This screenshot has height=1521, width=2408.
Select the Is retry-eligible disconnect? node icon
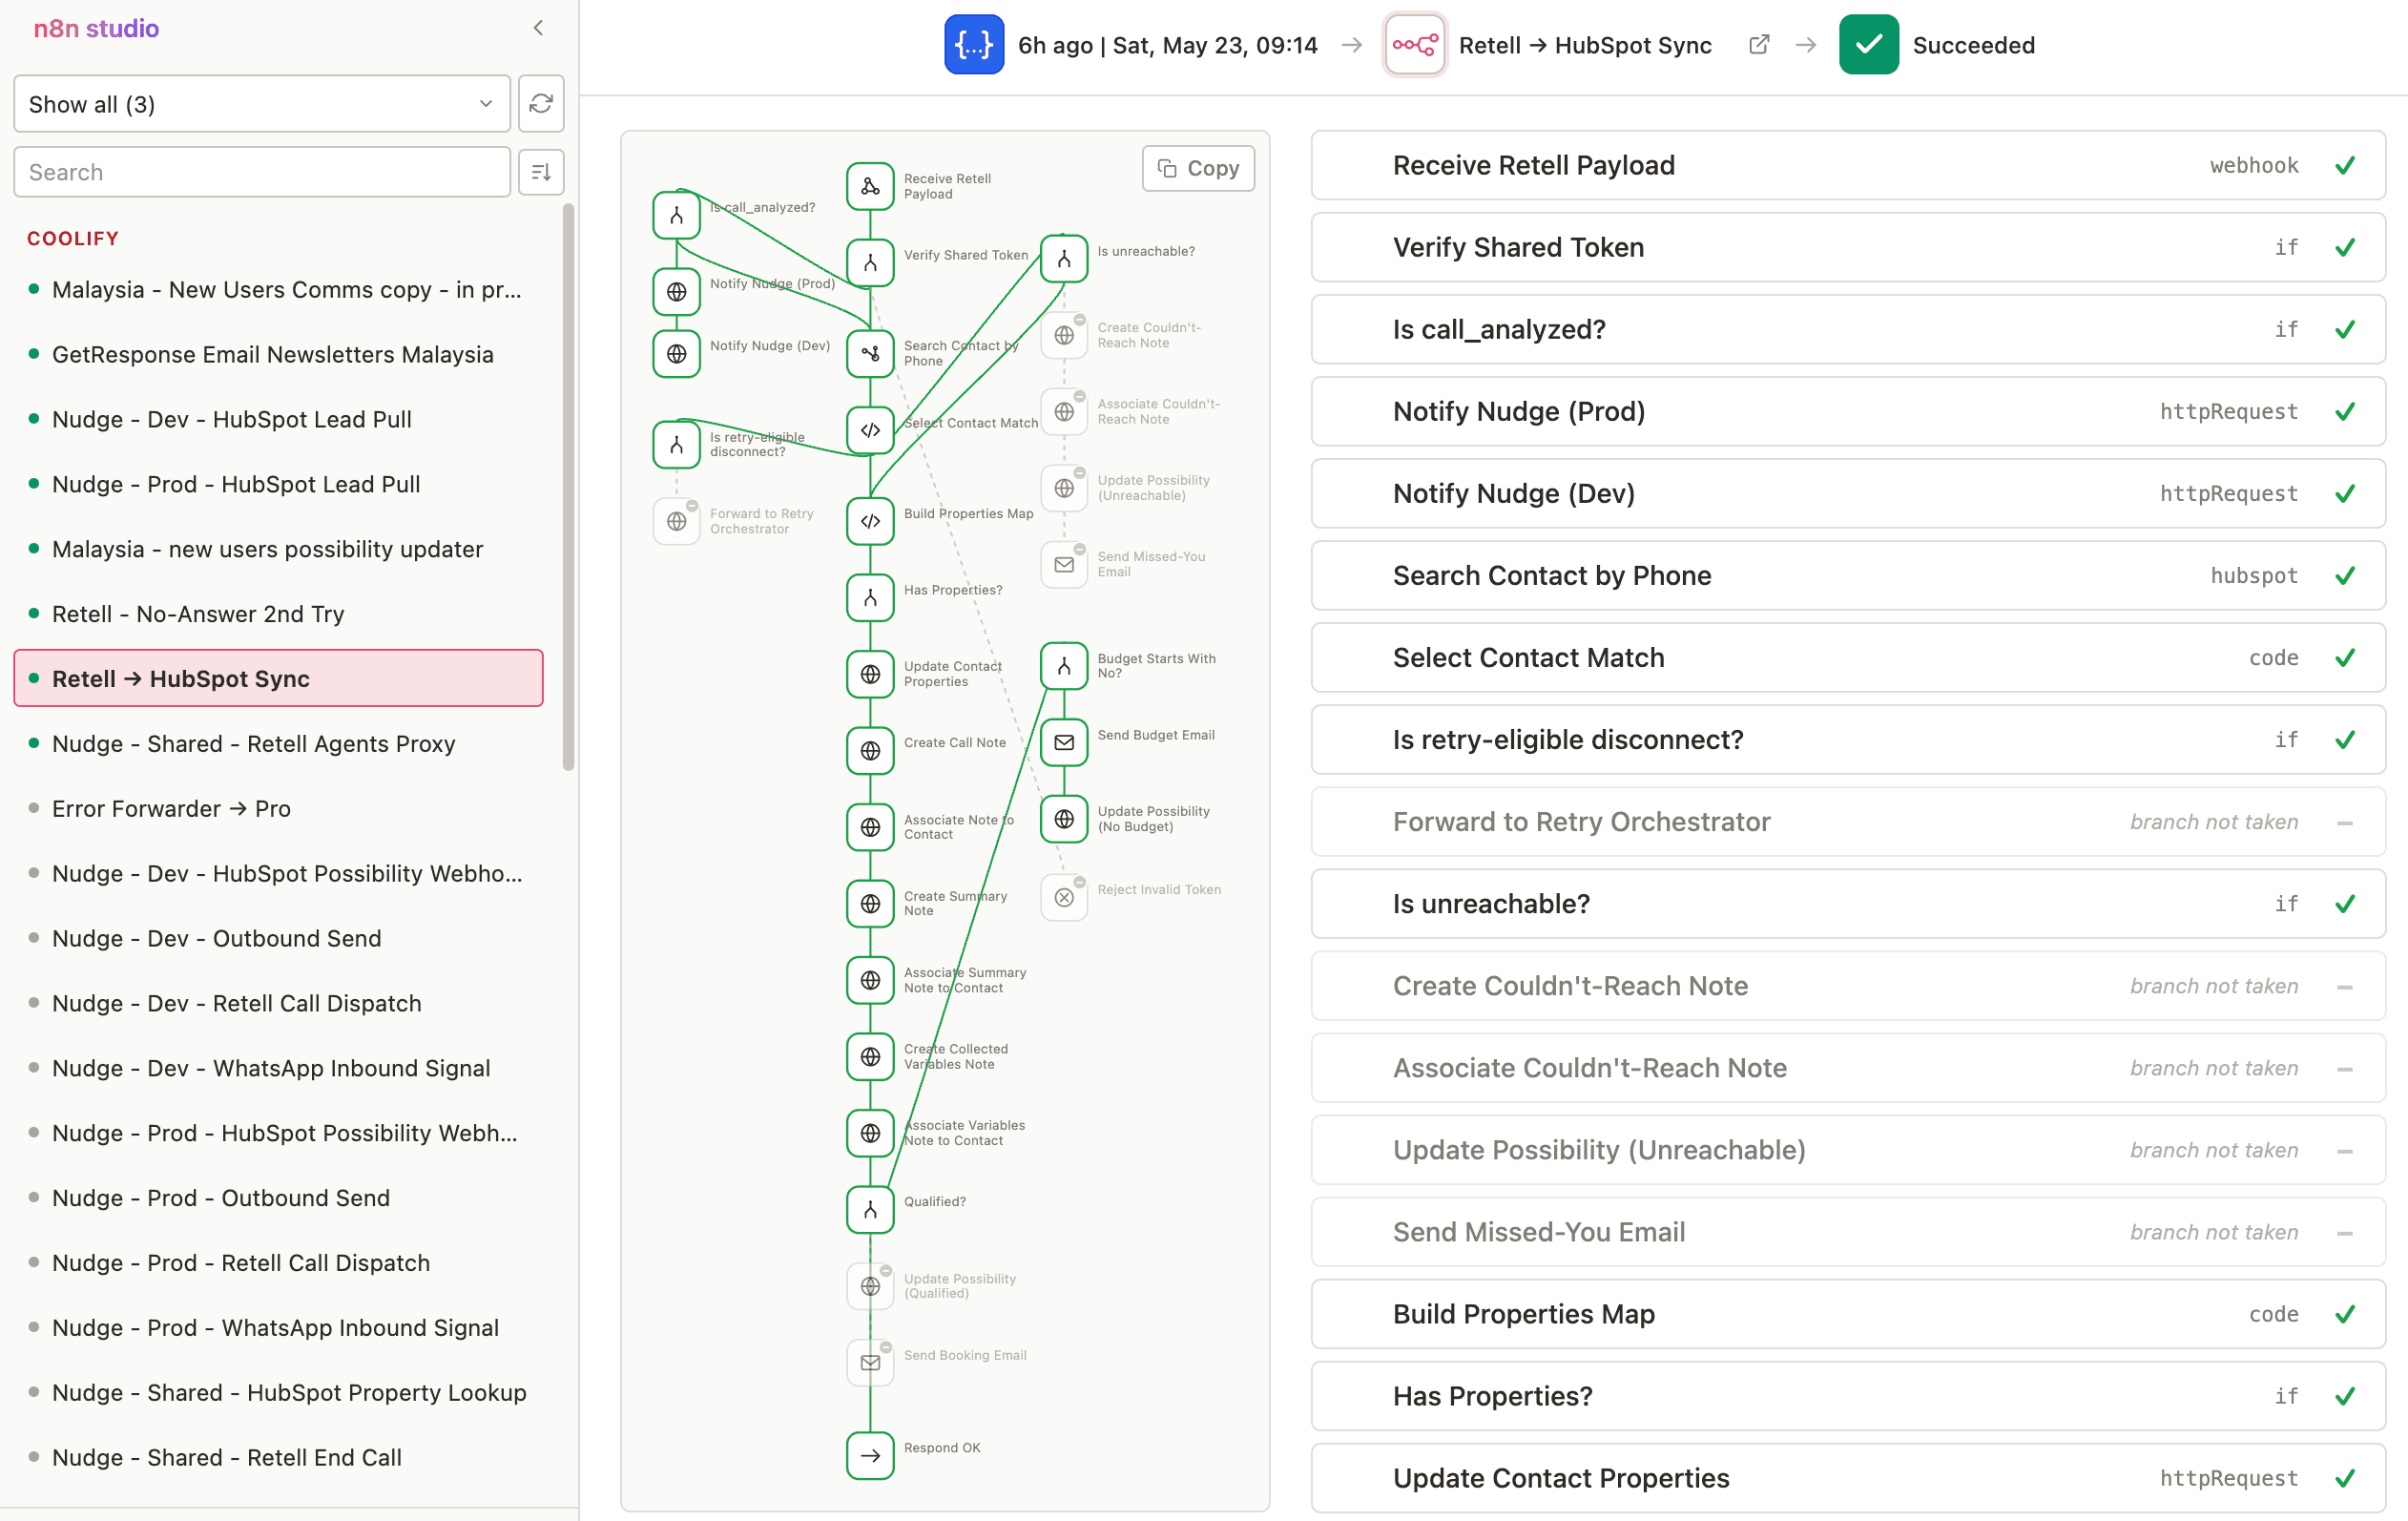click(x=676, y=445)
